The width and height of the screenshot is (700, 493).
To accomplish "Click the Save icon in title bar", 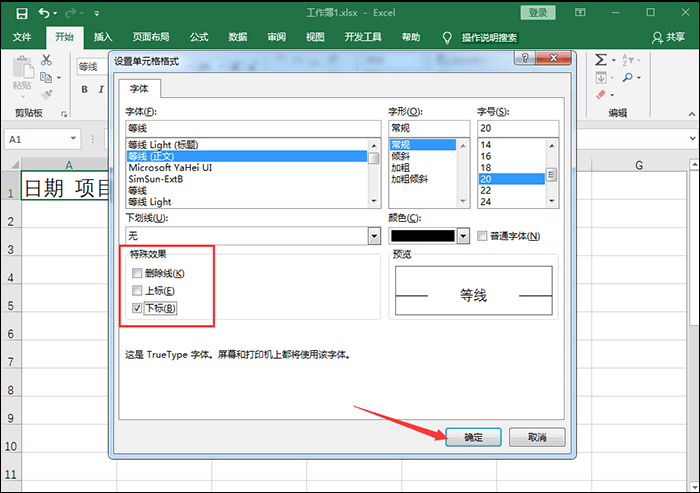I will [x=21, y=13].
